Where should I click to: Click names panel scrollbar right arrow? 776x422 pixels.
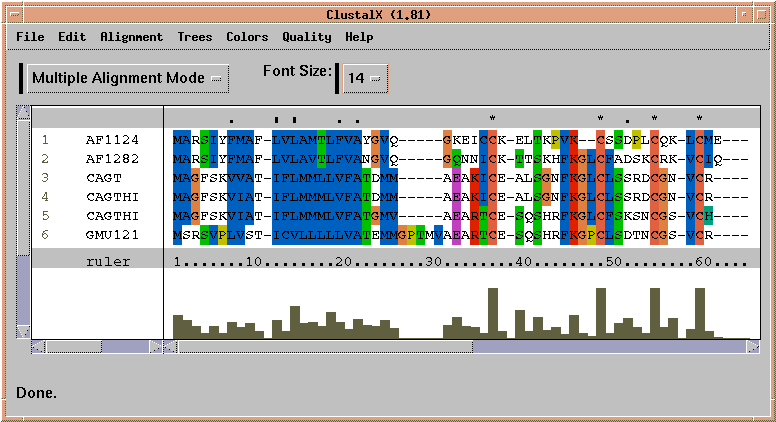[x=155, y=346]
